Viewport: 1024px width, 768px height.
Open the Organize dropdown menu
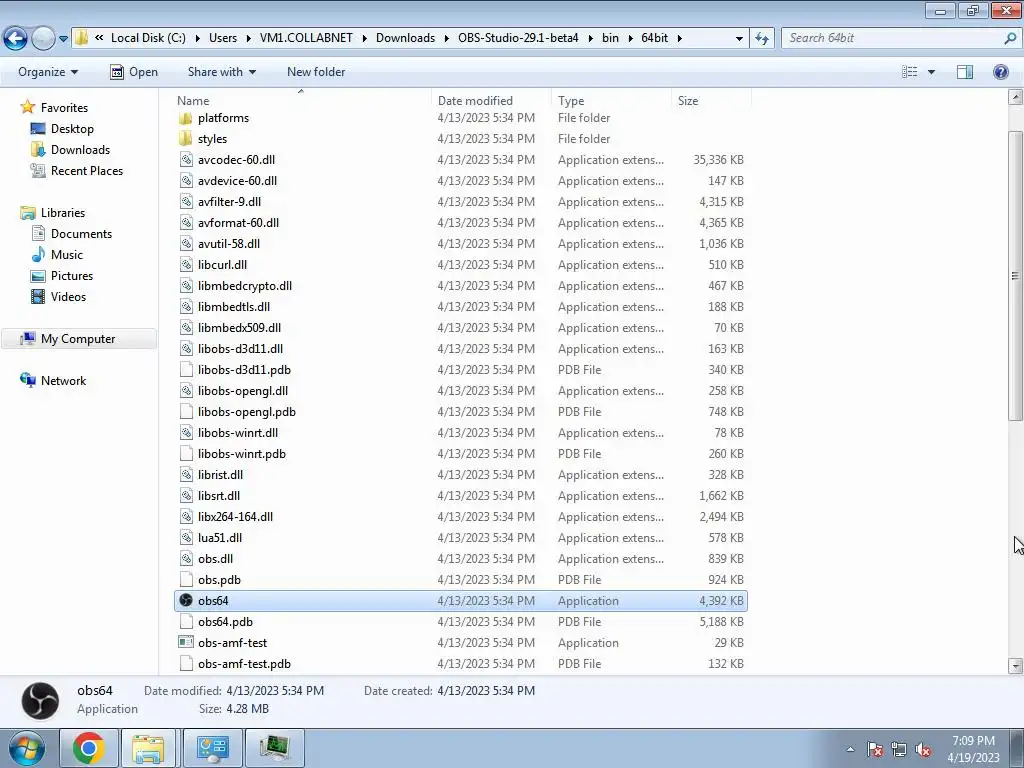(x=48, y=72)
